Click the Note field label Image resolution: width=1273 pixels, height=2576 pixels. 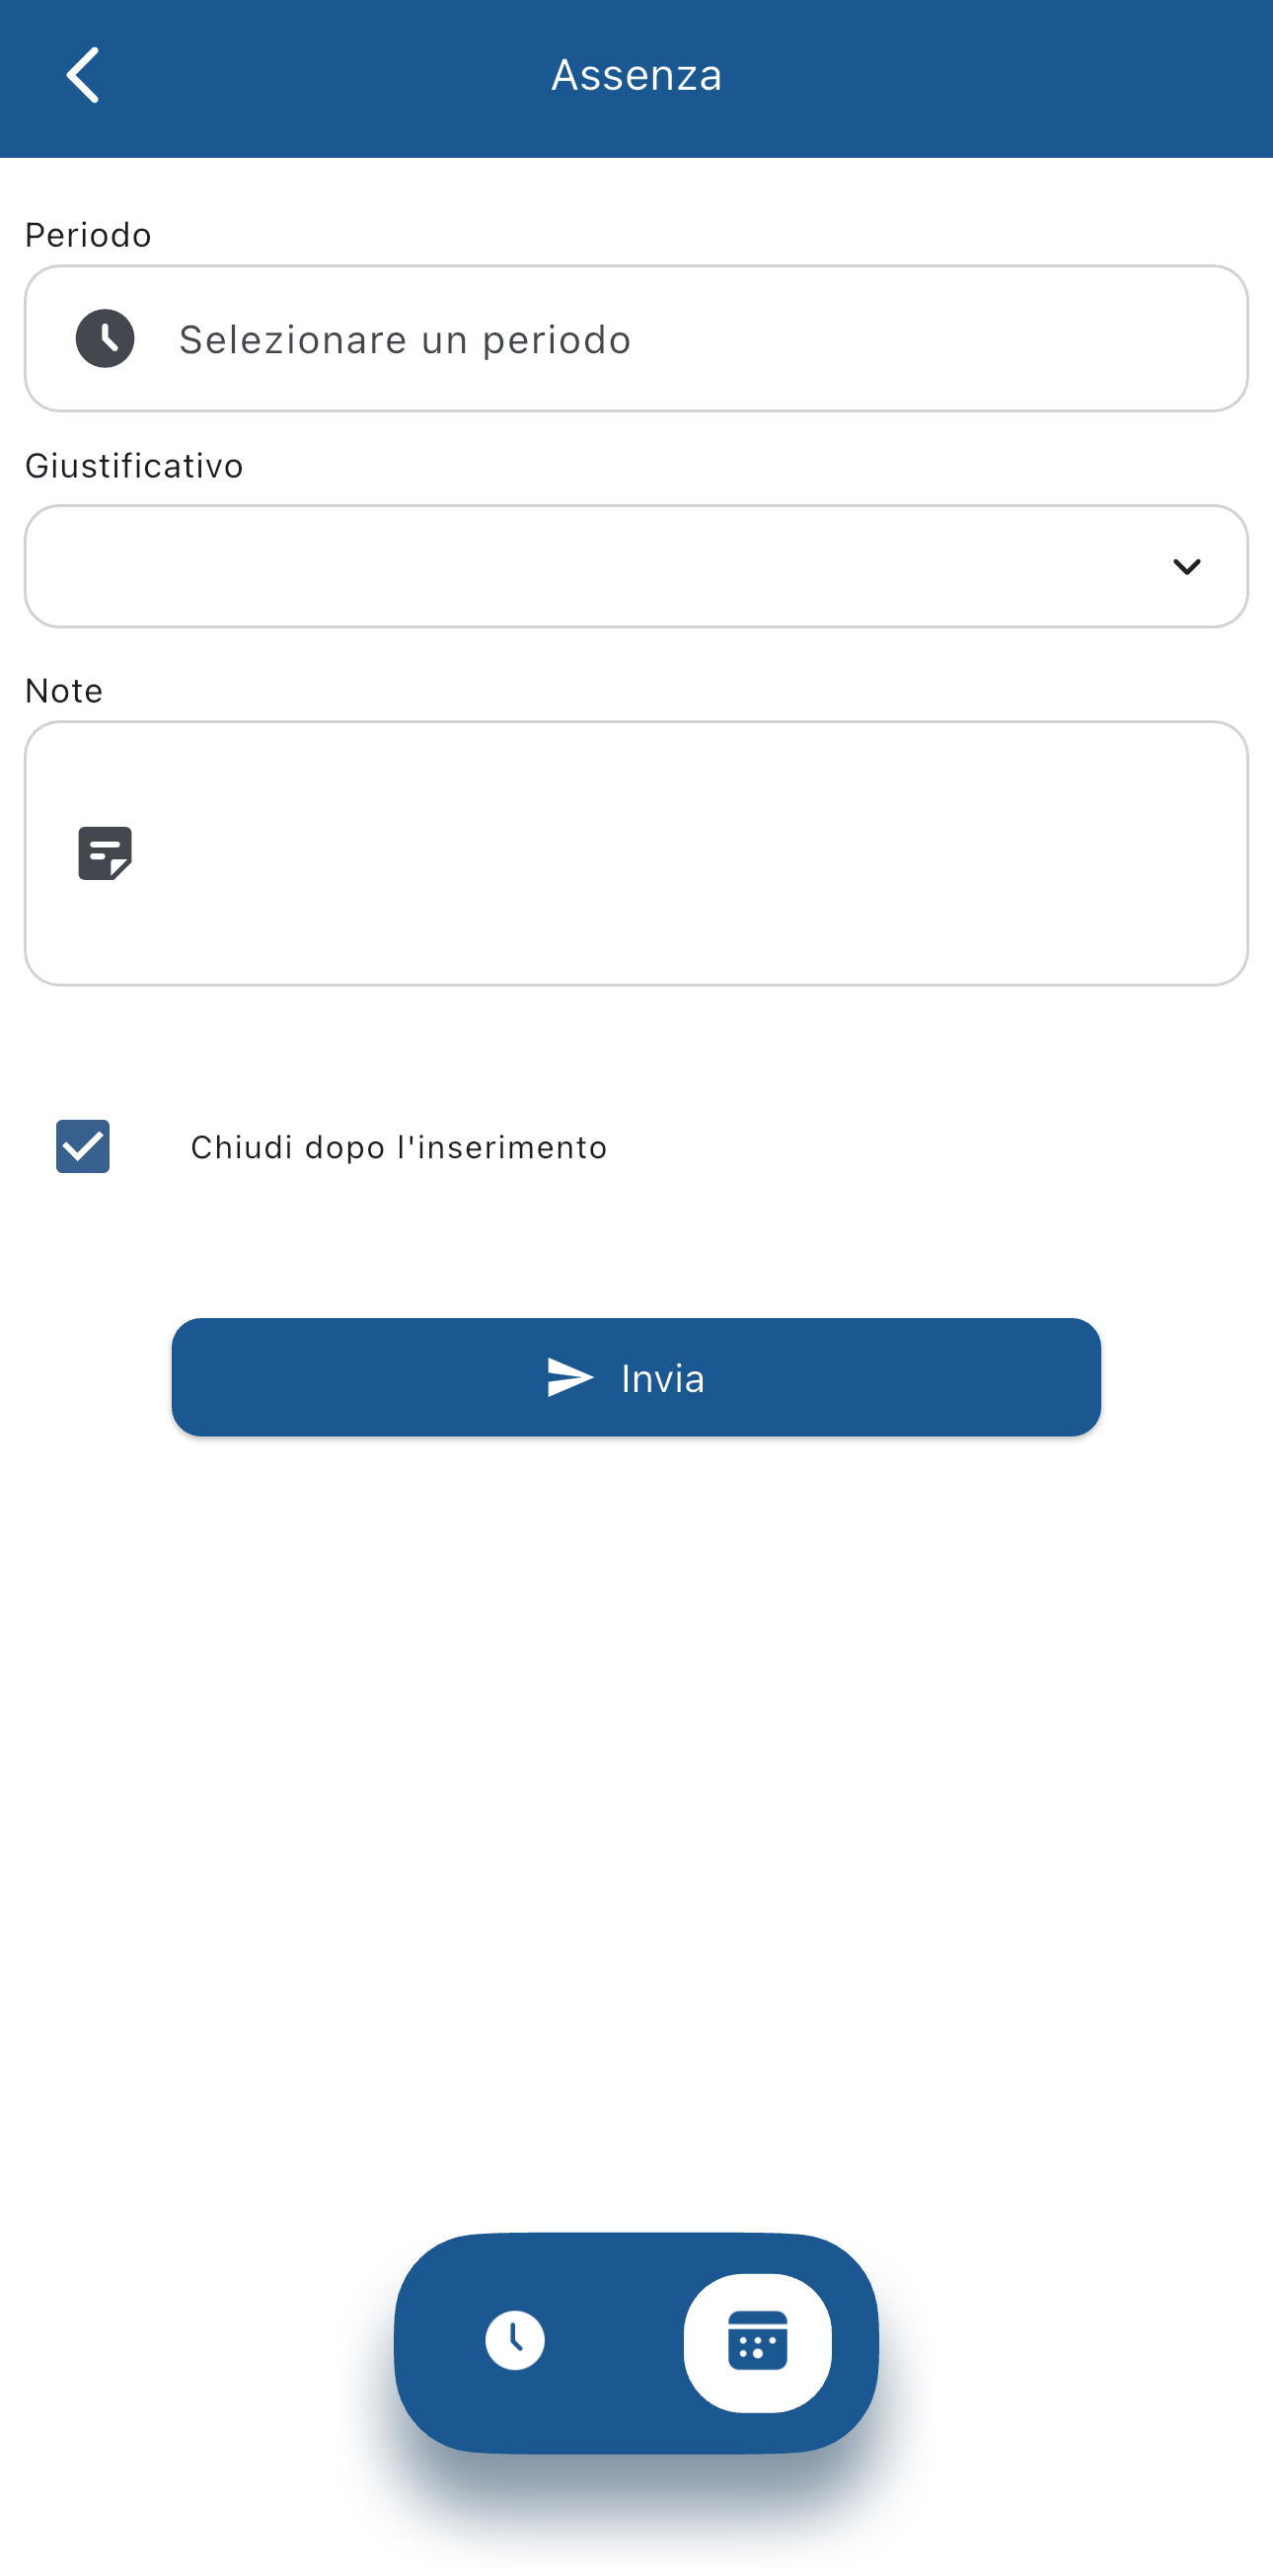pyautogui.click(x=64, y=691)
